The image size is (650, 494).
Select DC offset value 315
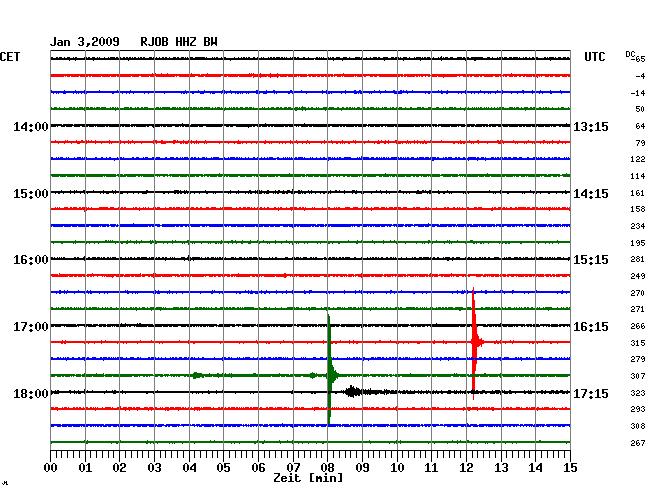(638, 343)
